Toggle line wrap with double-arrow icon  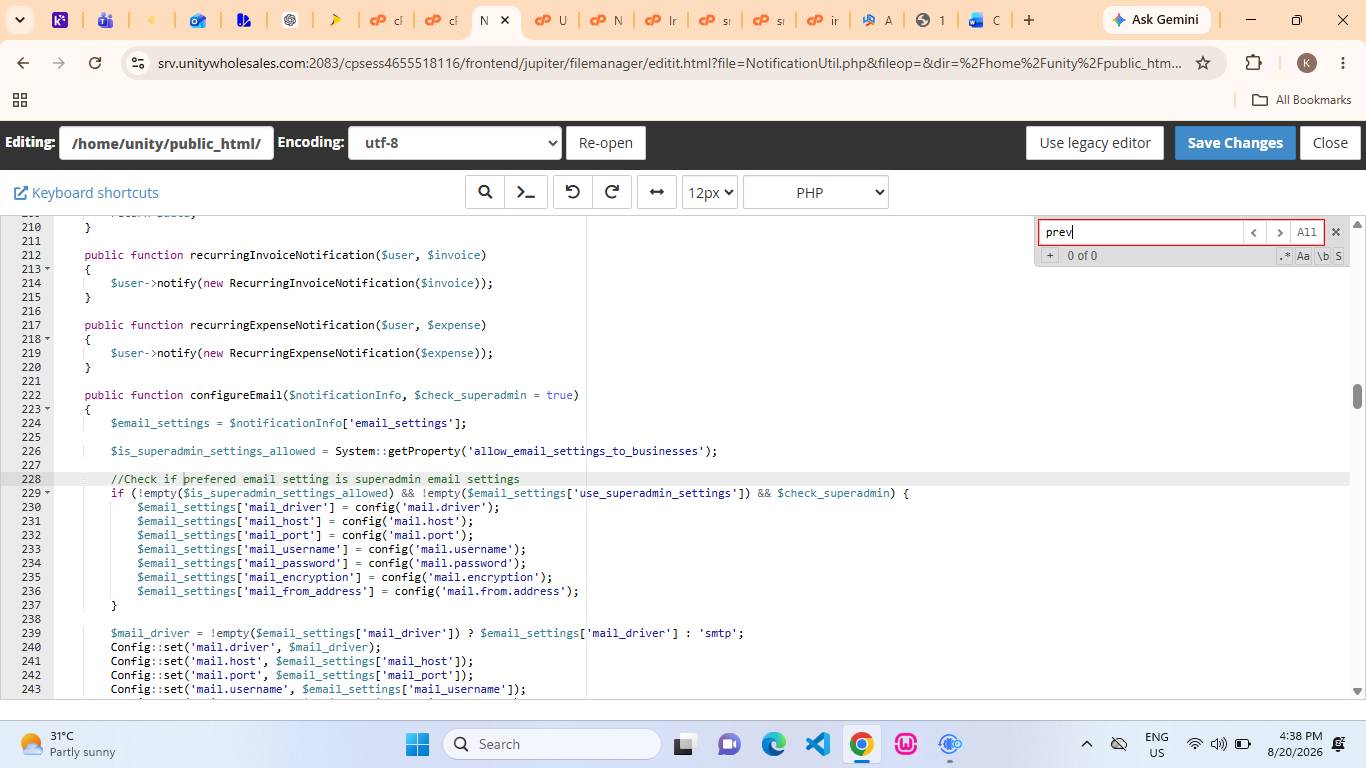(657, 193)
